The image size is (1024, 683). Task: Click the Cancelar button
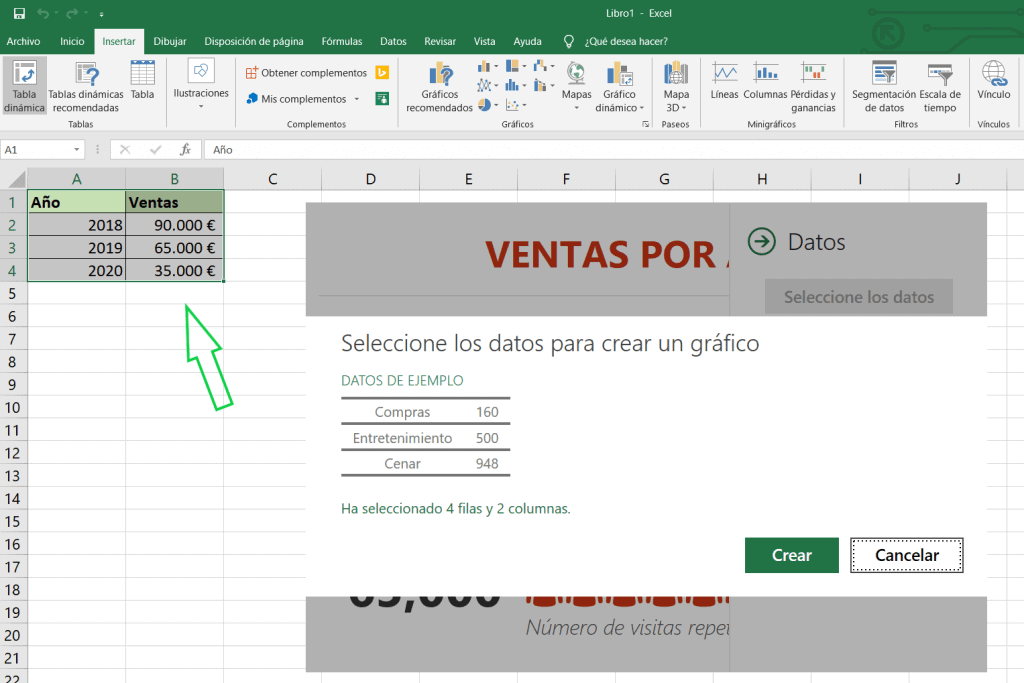pyautogui.click(x=906, y=555)
